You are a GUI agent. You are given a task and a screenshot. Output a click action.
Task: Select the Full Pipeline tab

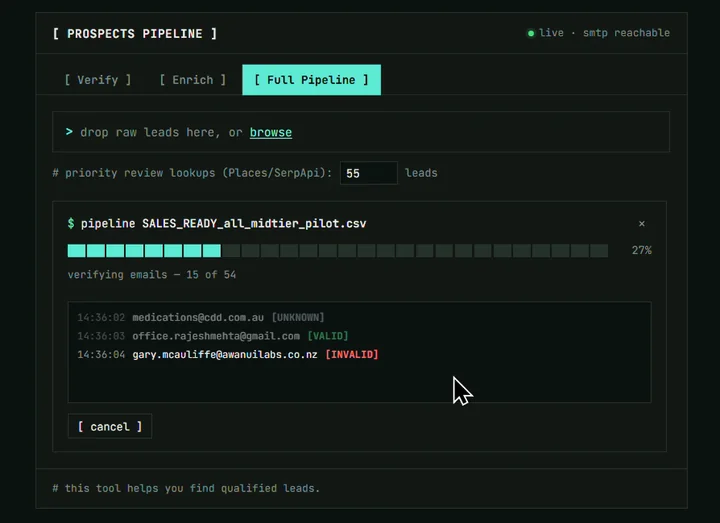point(311,80)
